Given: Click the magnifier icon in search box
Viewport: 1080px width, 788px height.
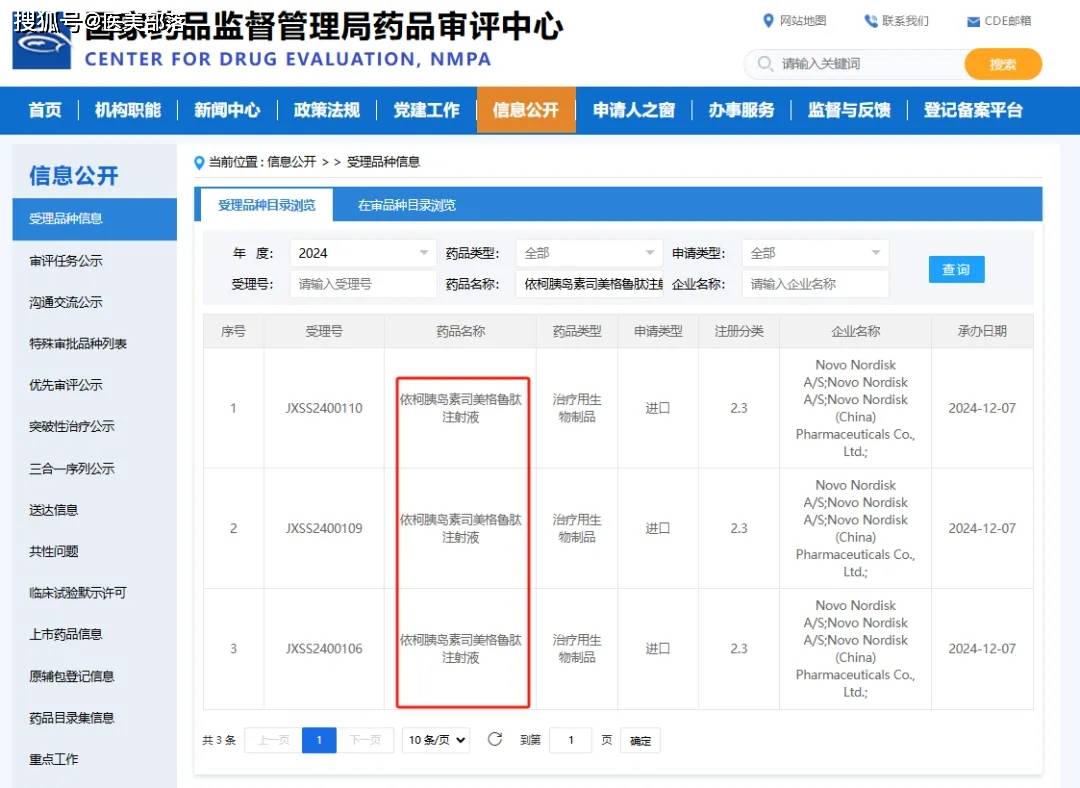Looking at the screenshot, I should (x=765, y=63).
